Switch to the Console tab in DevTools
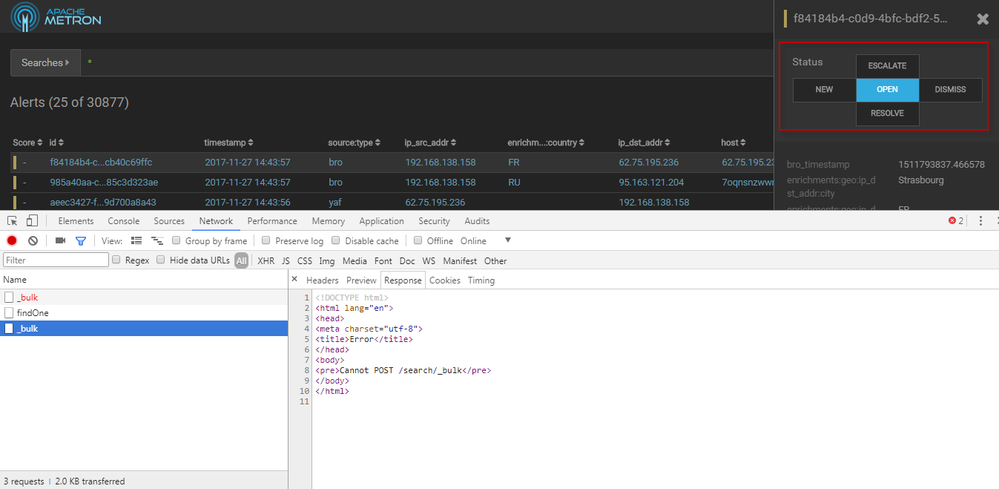 click(x=123, y=221)
